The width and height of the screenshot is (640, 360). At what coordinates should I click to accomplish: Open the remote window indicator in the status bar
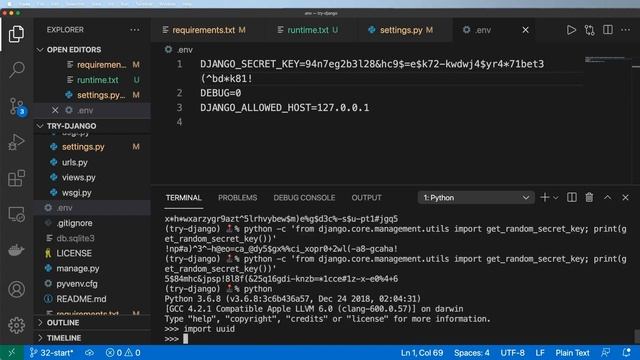click(11, 353)
